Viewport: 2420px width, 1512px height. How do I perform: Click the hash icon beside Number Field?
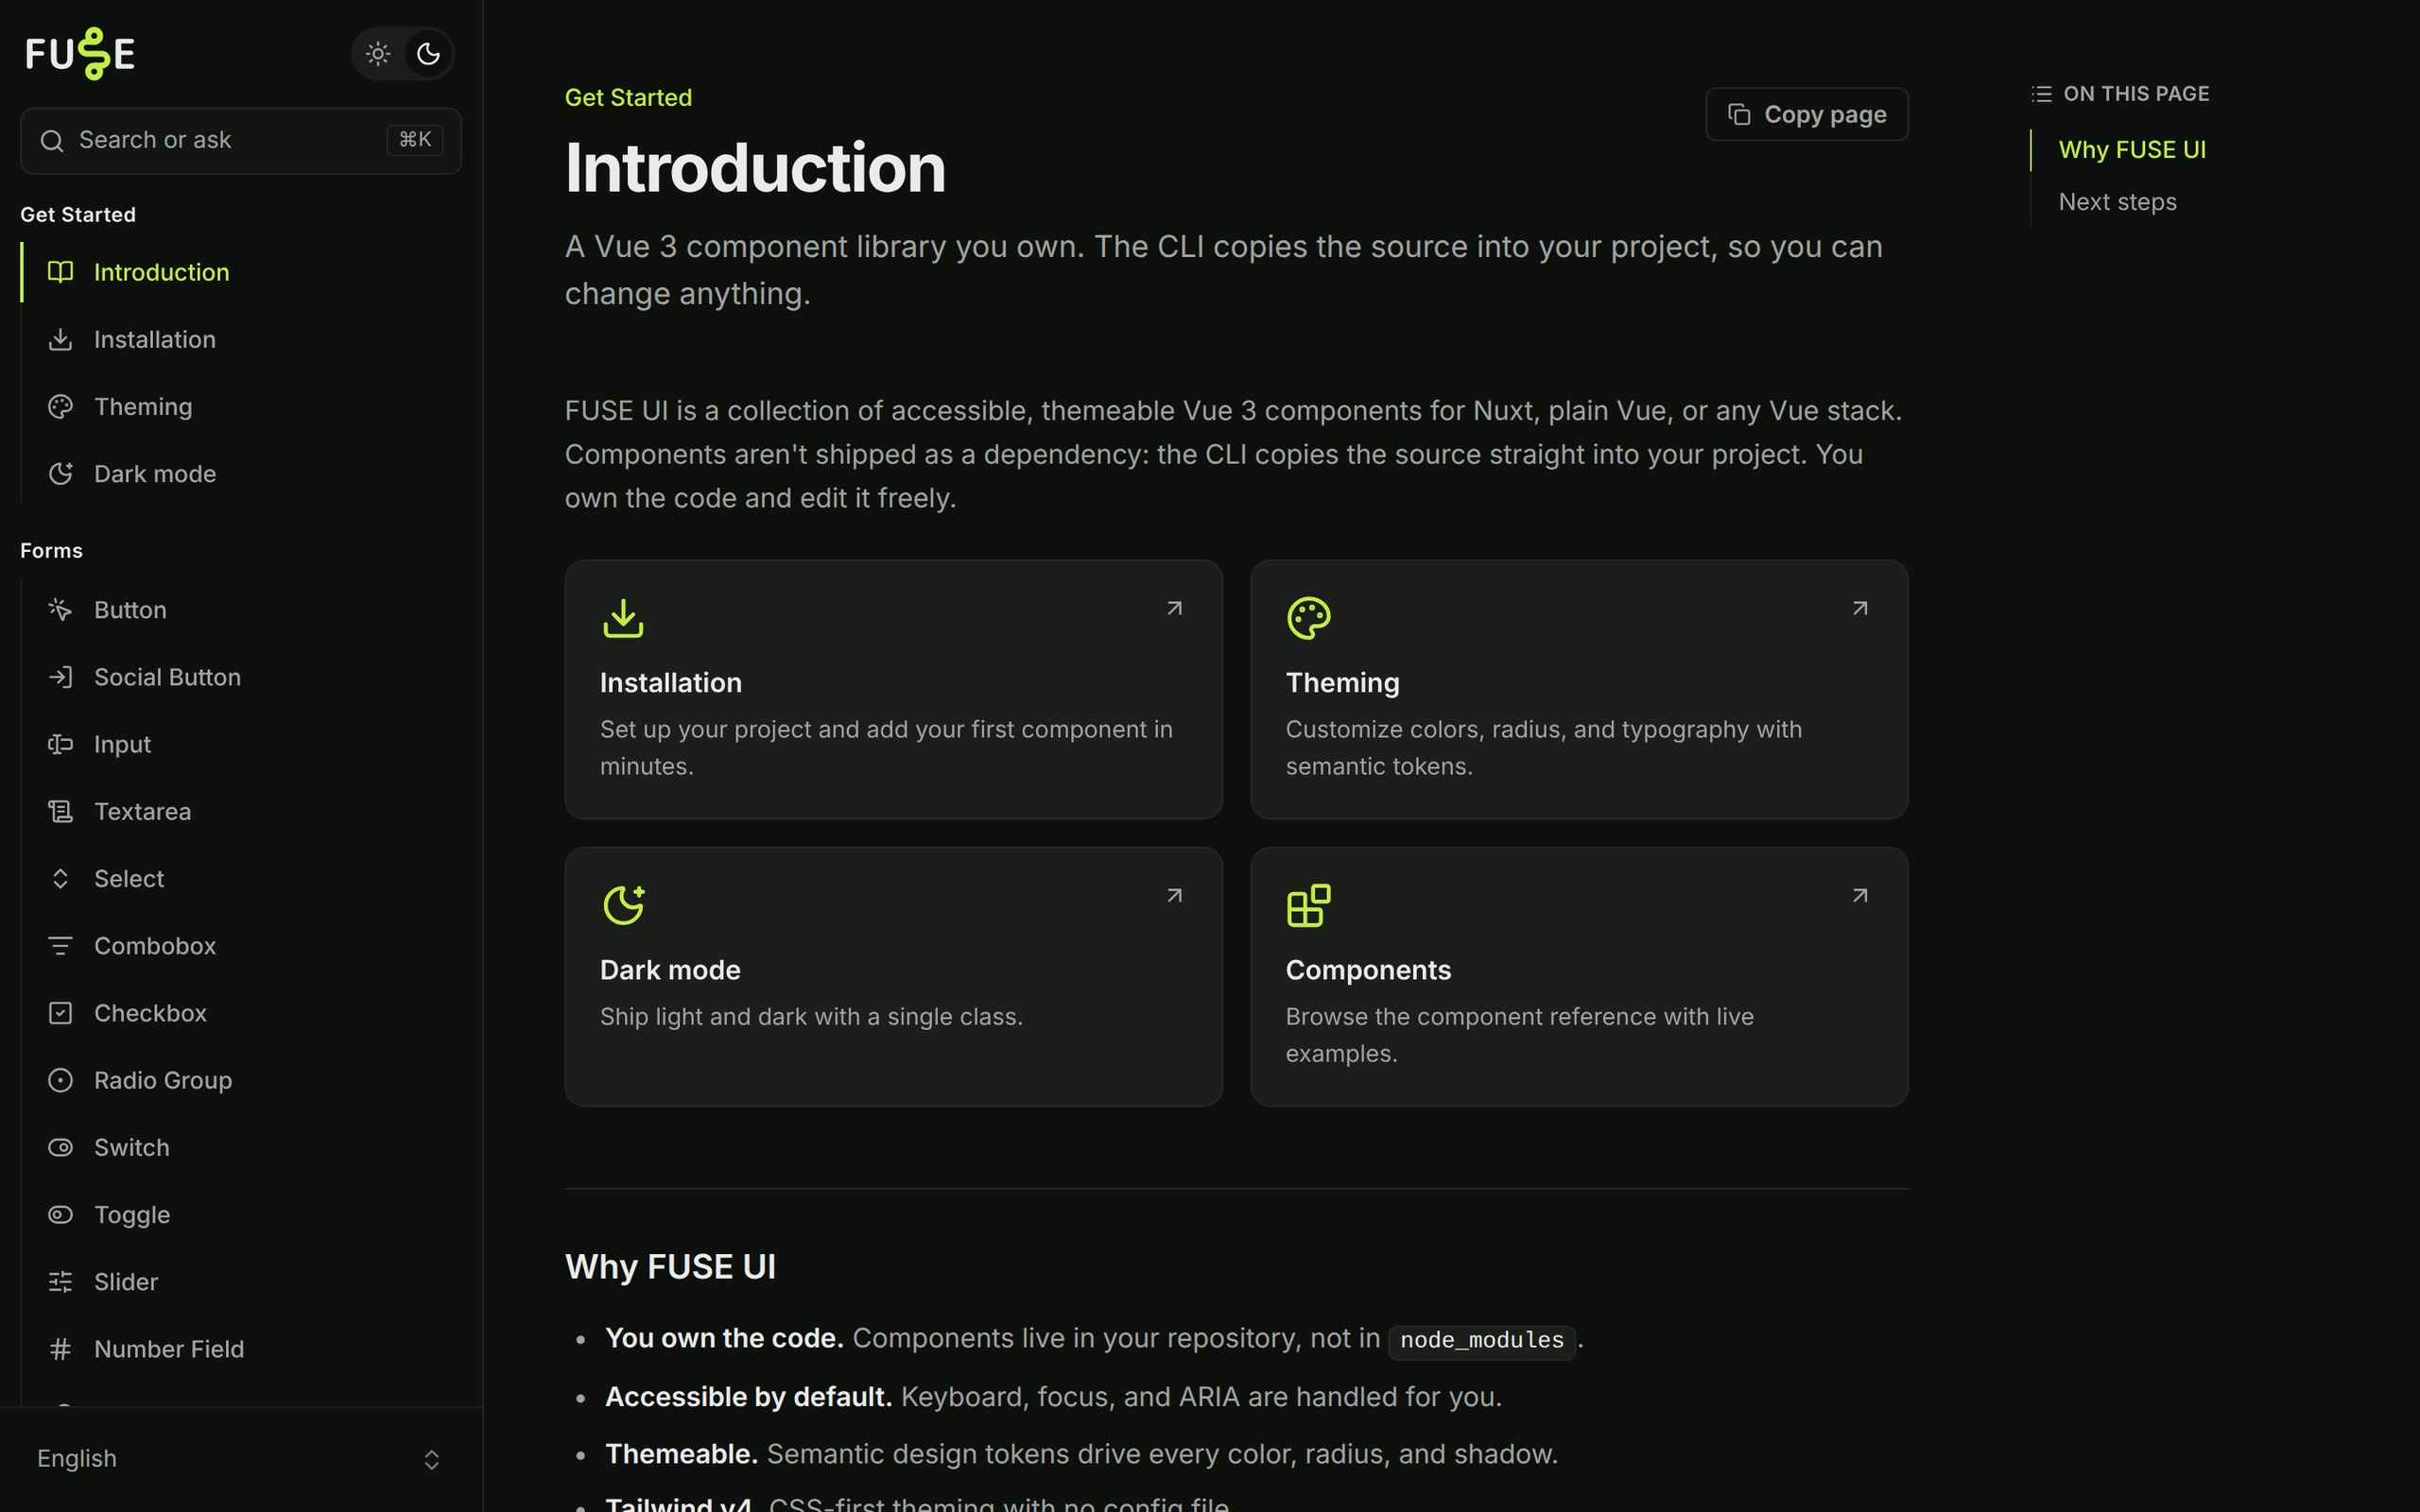[60, 1349]
